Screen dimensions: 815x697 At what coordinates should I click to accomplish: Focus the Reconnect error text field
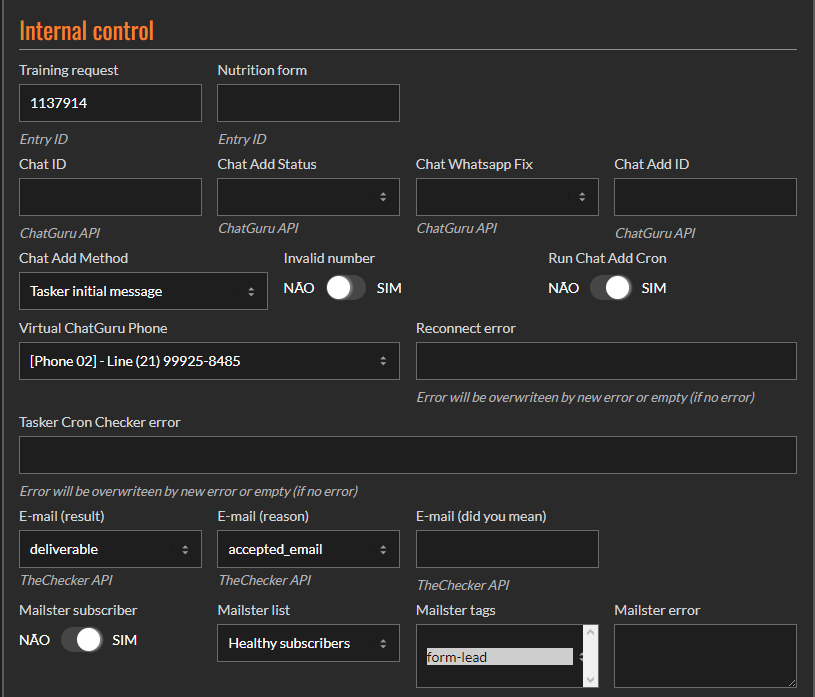(x=606, y=361)
